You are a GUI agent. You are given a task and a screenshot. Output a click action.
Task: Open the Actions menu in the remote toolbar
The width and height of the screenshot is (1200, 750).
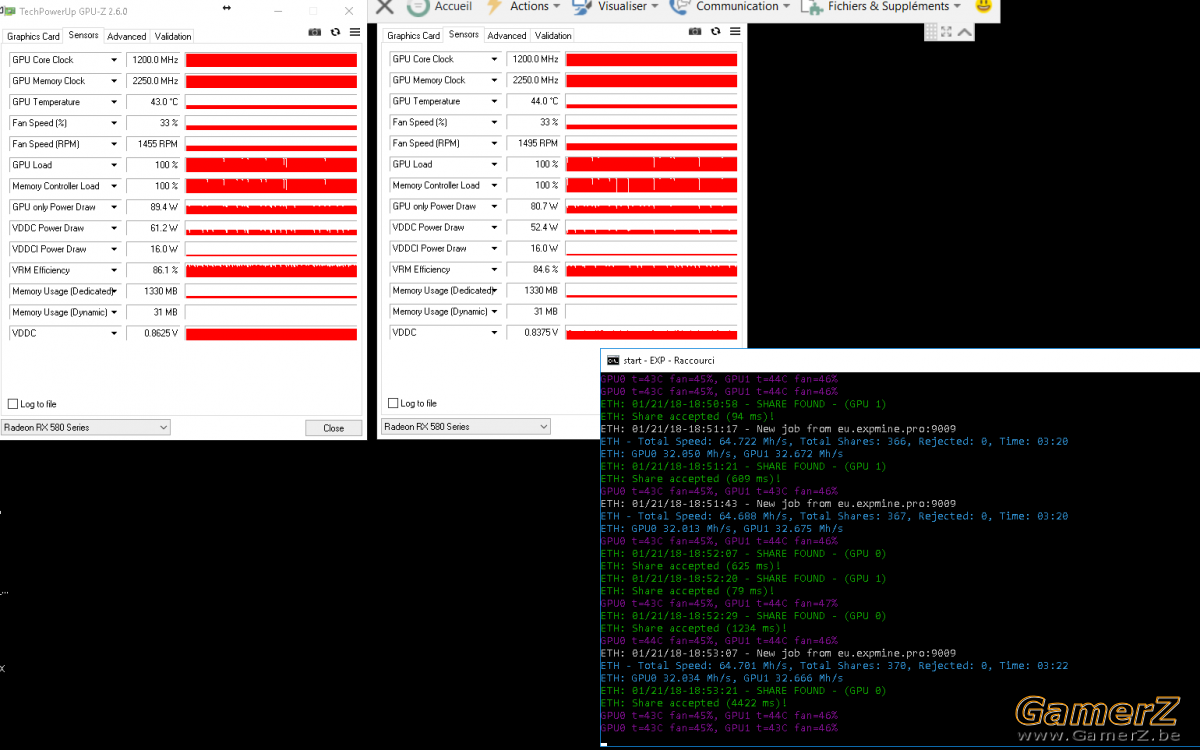[x=522, y=6]
